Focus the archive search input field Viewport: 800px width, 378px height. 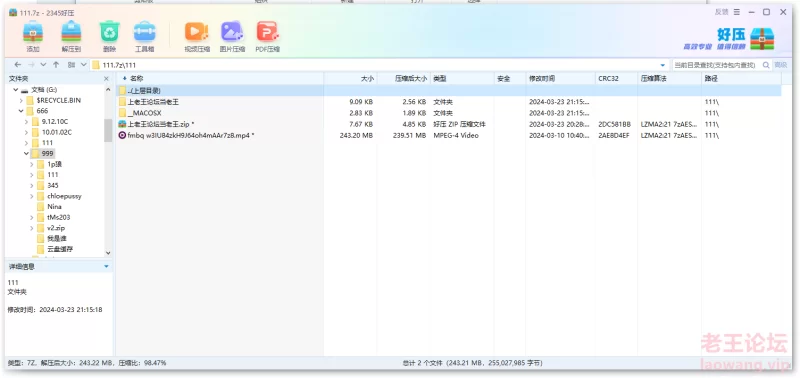tap(716, 65)
